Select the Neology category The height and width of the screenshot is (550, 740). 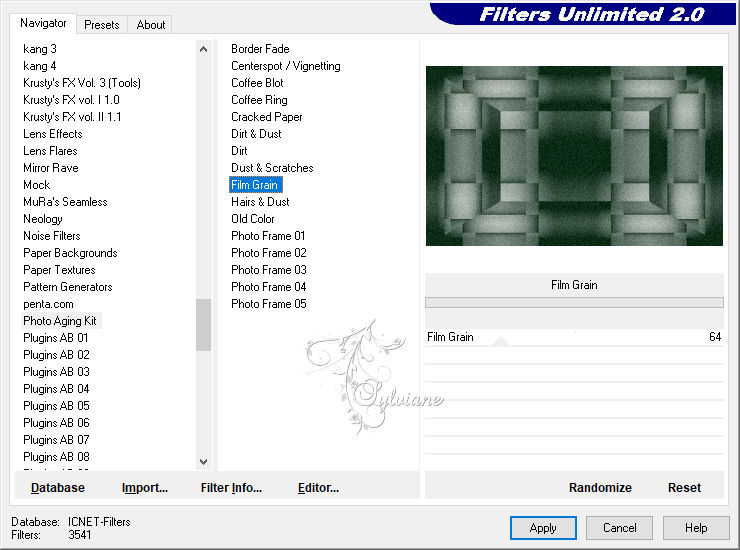pyautogui.click(x=42, y=219)
